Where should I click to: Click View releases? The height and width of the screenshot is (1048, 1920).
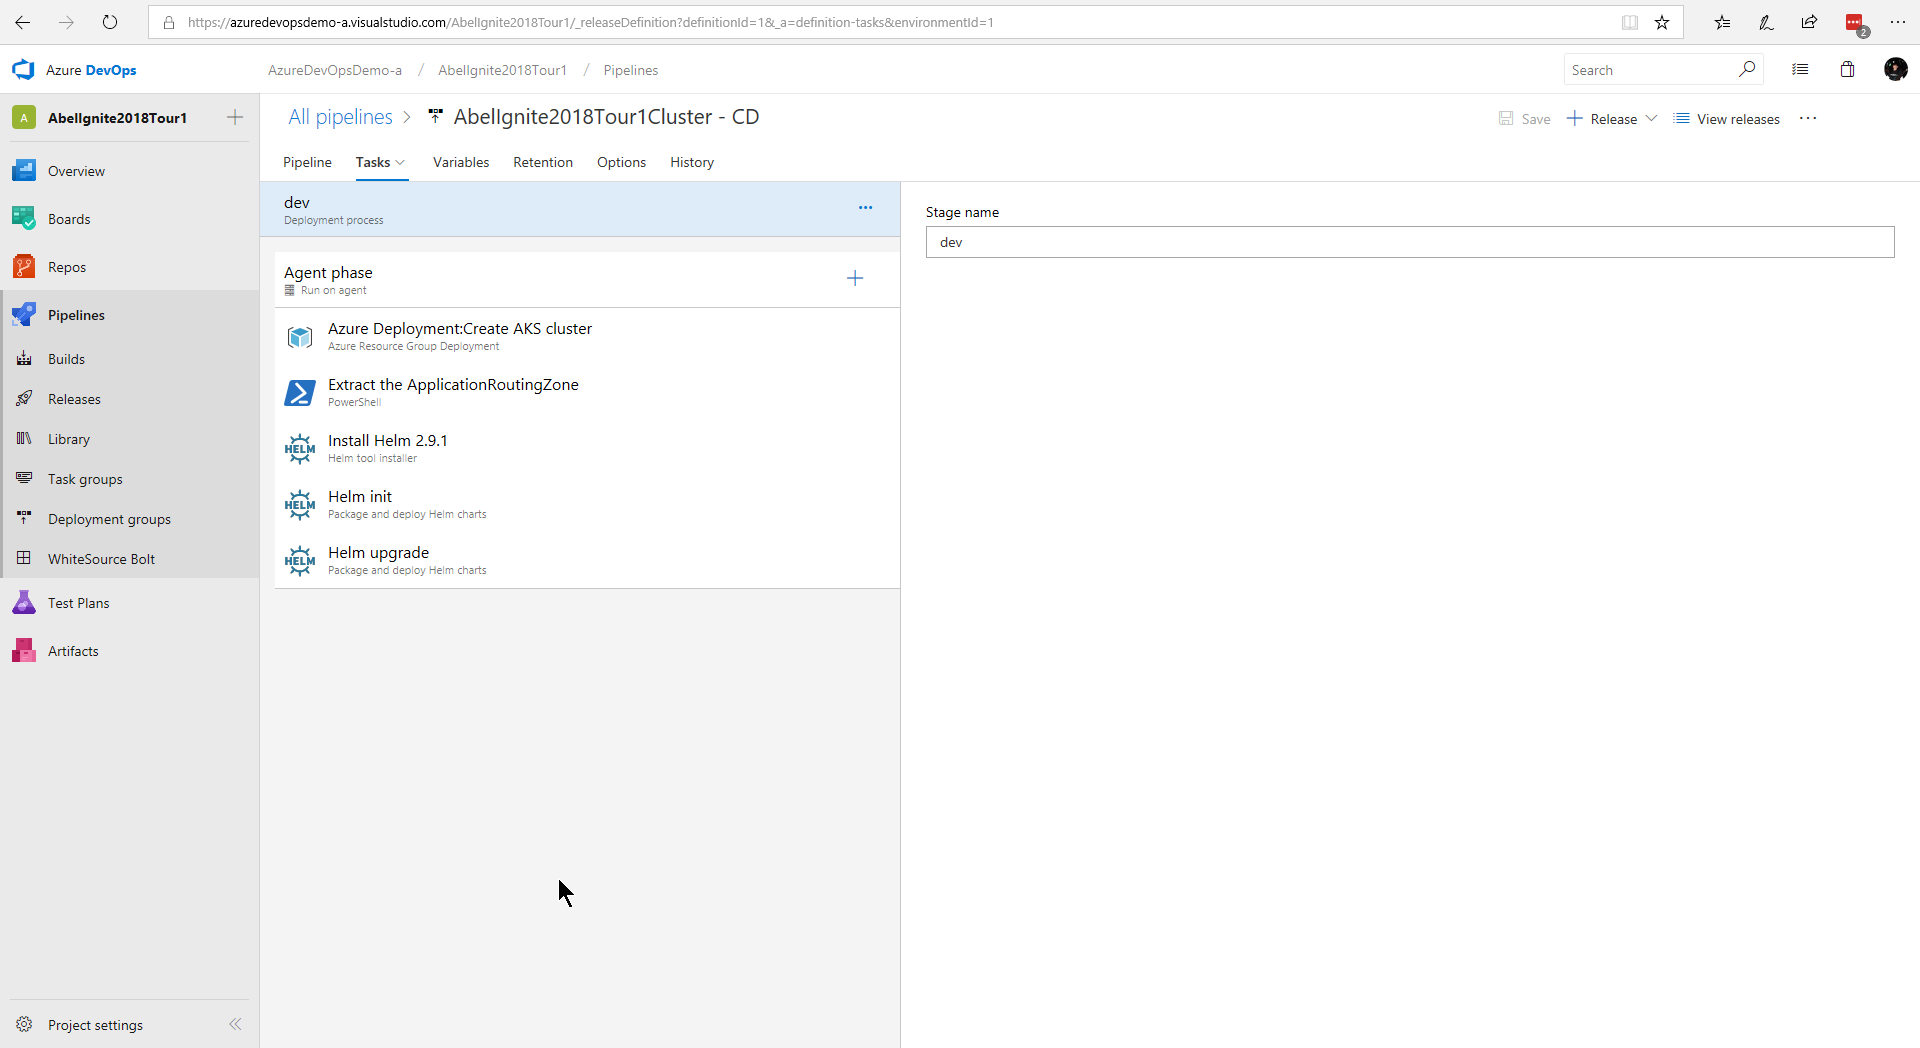coord(1727,119)
